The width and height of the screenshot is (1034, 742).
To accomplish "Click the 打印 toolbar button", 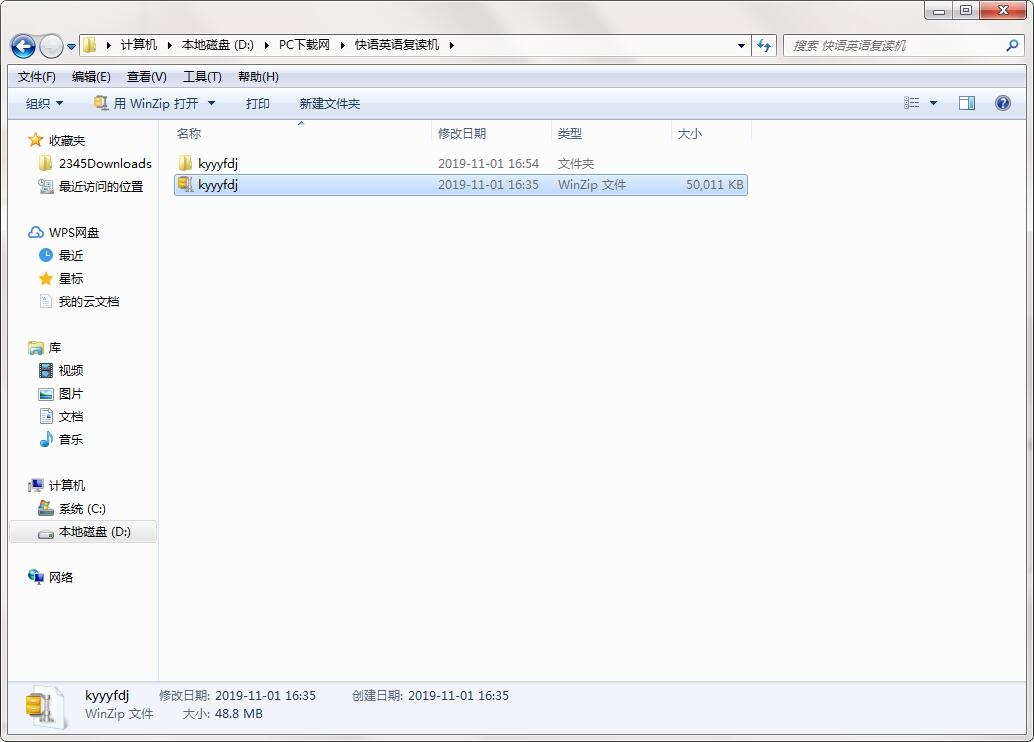I will [x=257, y=104].
